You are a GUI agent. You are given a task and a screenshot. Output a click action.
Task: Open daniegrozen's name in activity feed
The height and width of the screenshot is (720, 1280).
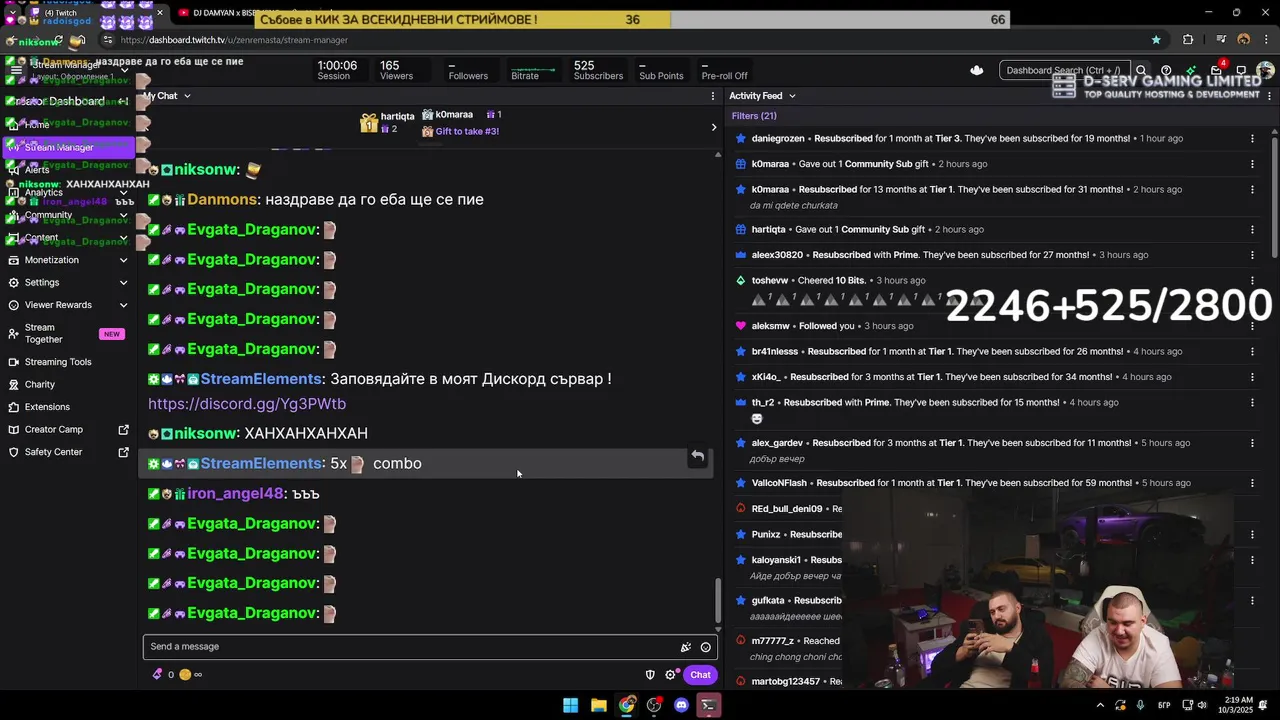pos(778,139)
